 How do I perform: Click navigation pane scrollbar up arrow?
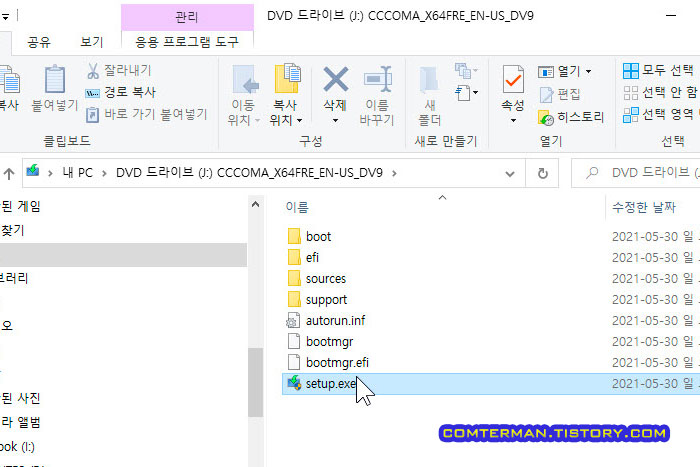point(255,204)
